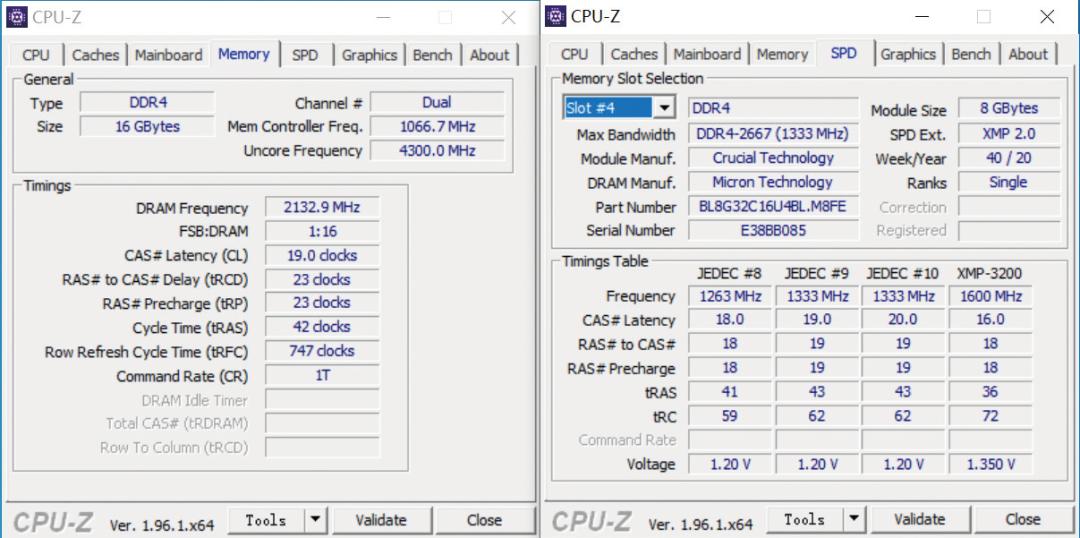Open Tools dropdown arrow in the right window
The width and height of the screenshot is (1080, 538).
853,519
